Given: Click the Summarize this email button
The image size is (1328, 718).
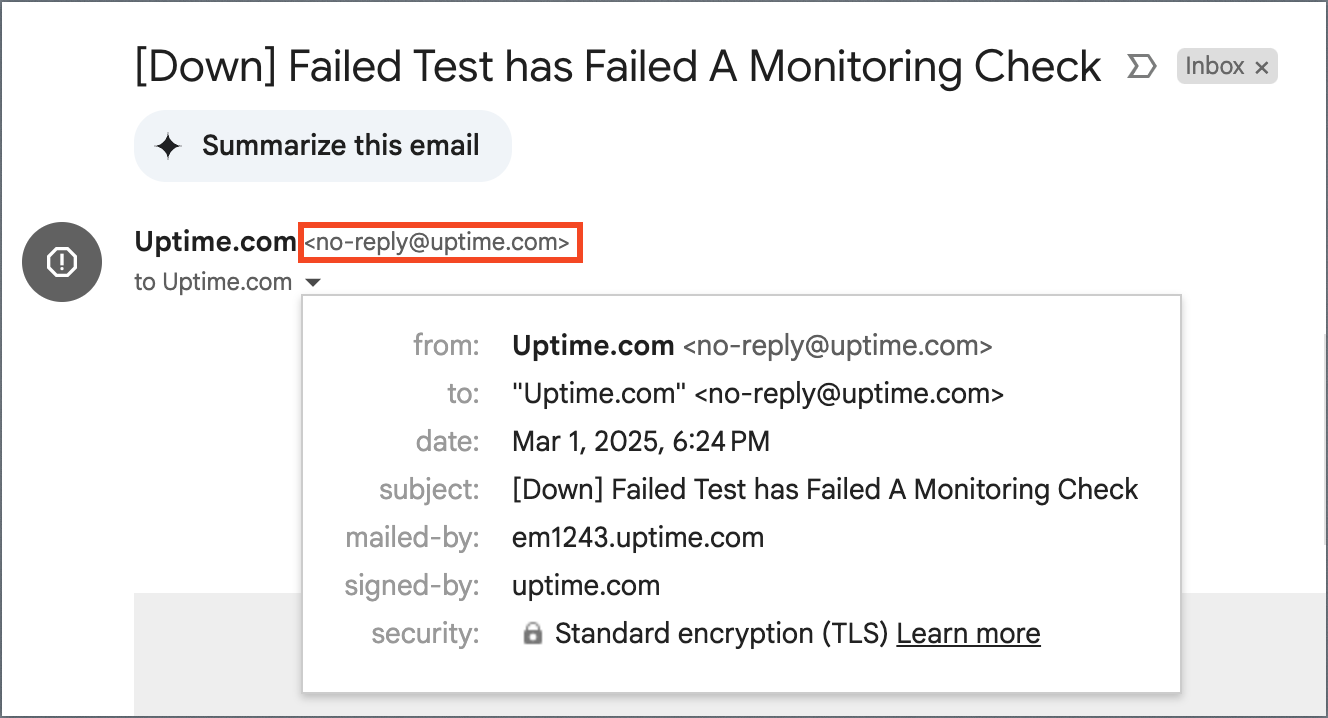Looking at the screenshot, I should (x=323, y=146).
